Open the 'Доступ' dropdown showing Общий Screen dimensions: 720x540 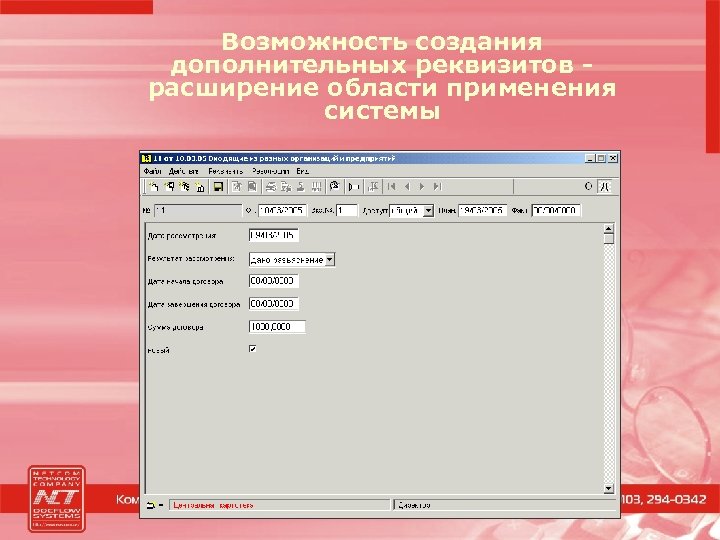pyautogui.click(x=428, y=211)
